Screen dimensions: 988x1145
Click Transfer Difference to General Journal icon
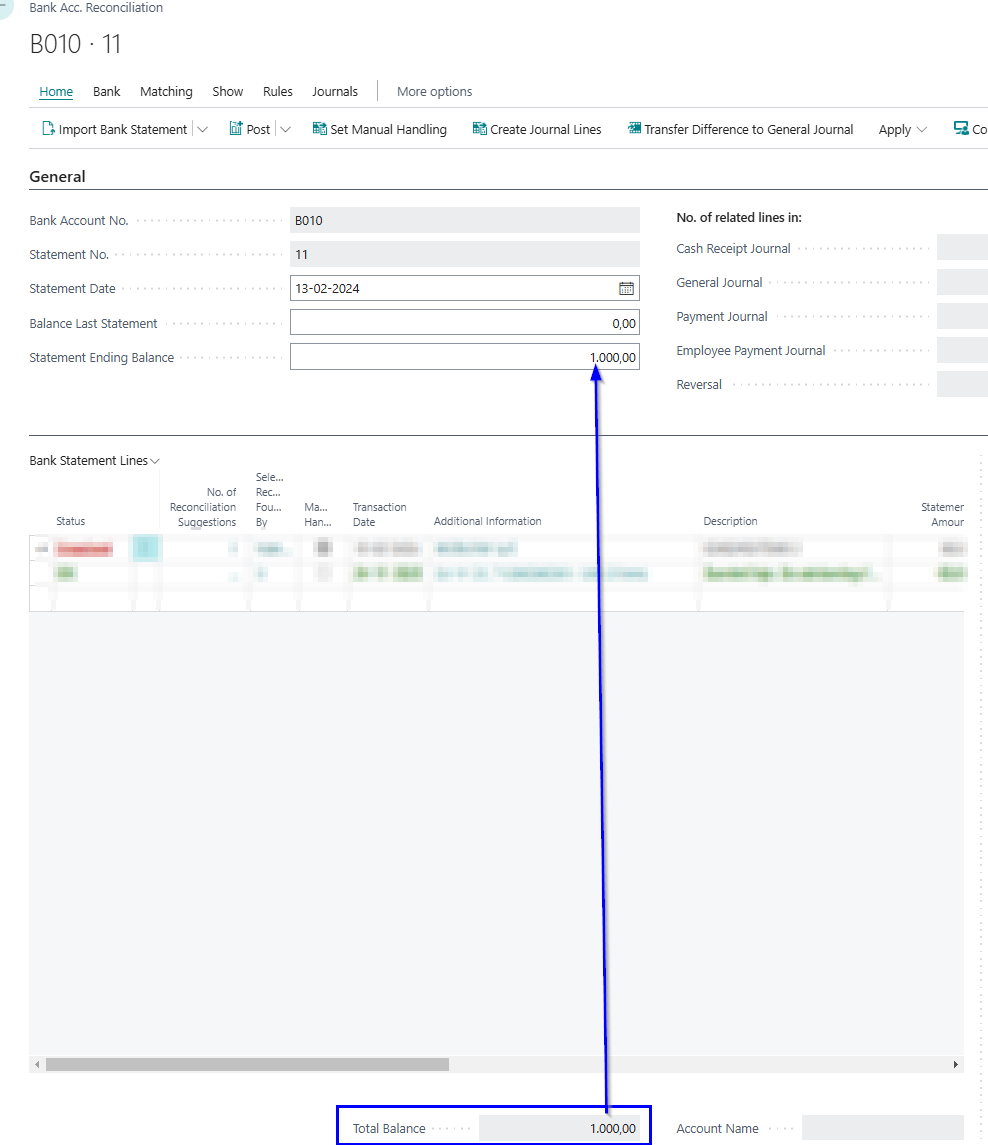tap(634, 129)
